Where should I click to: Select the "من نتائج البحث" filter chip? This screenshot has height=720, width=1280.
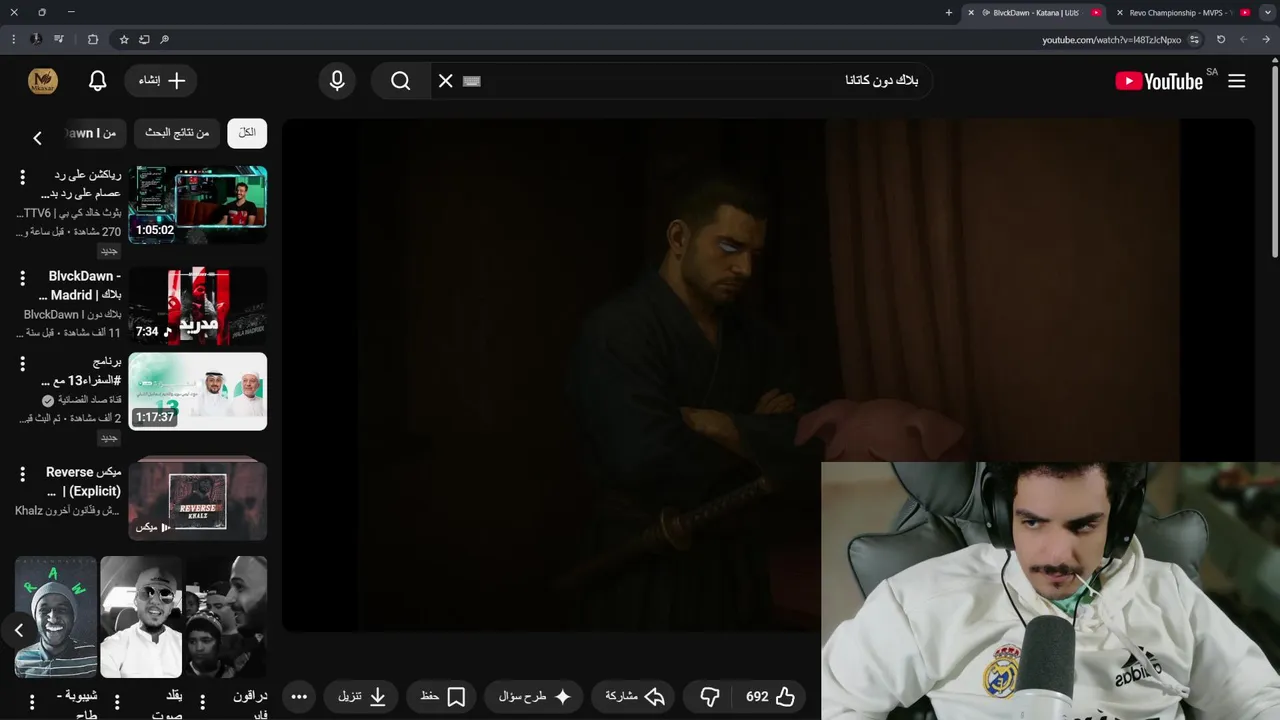point(177,133)
